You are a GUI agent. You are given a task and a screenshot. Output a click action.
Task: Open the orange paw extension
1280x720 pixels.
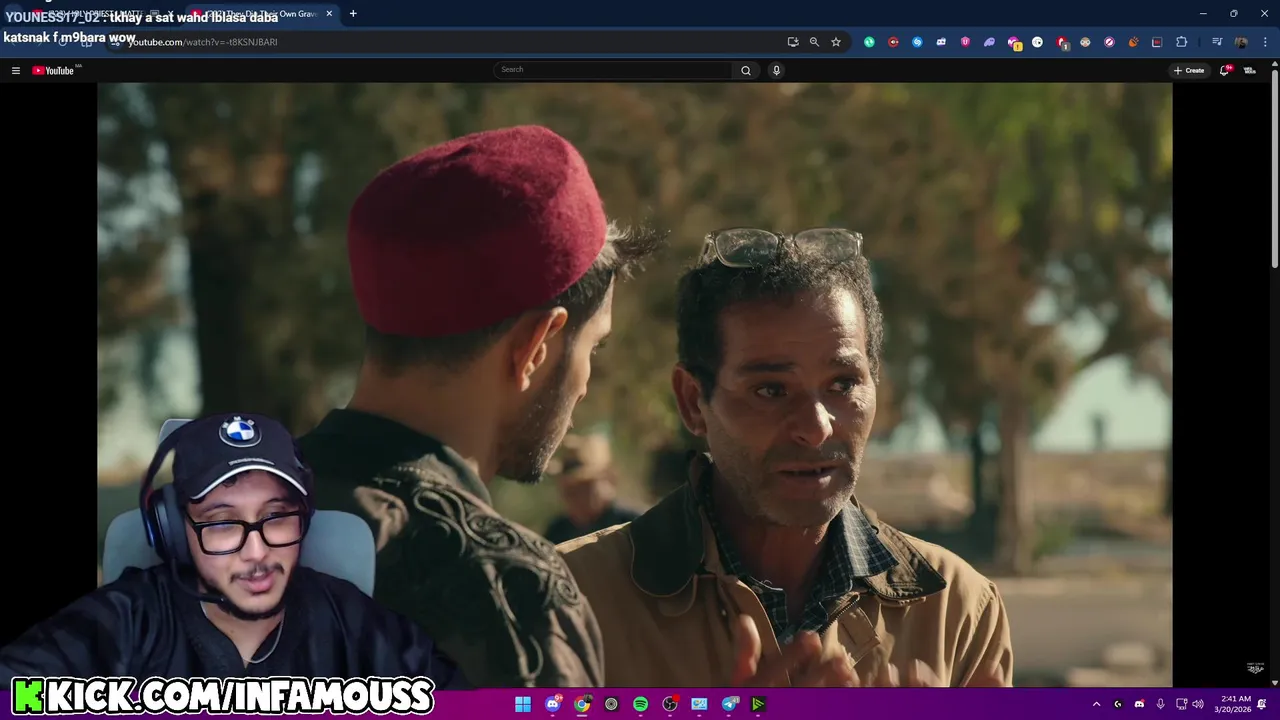[x=1133, y=42]
